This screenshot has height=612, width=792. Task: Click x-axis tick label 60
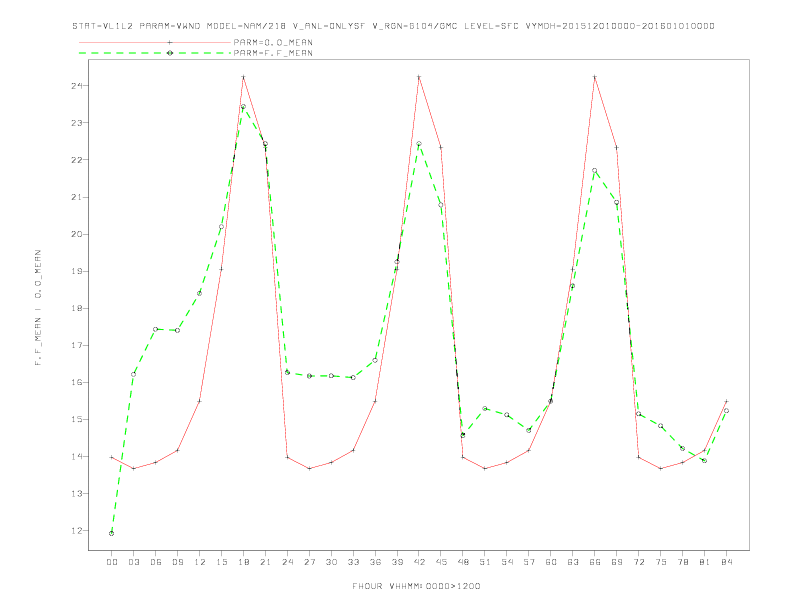click(x=551, y=562)
